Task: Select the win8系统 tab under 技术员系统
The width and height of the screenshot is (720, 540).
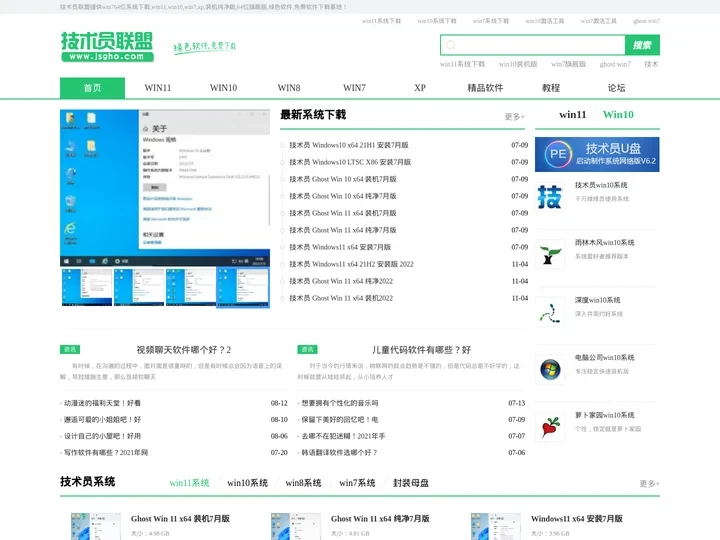Action: pos(303,483)
